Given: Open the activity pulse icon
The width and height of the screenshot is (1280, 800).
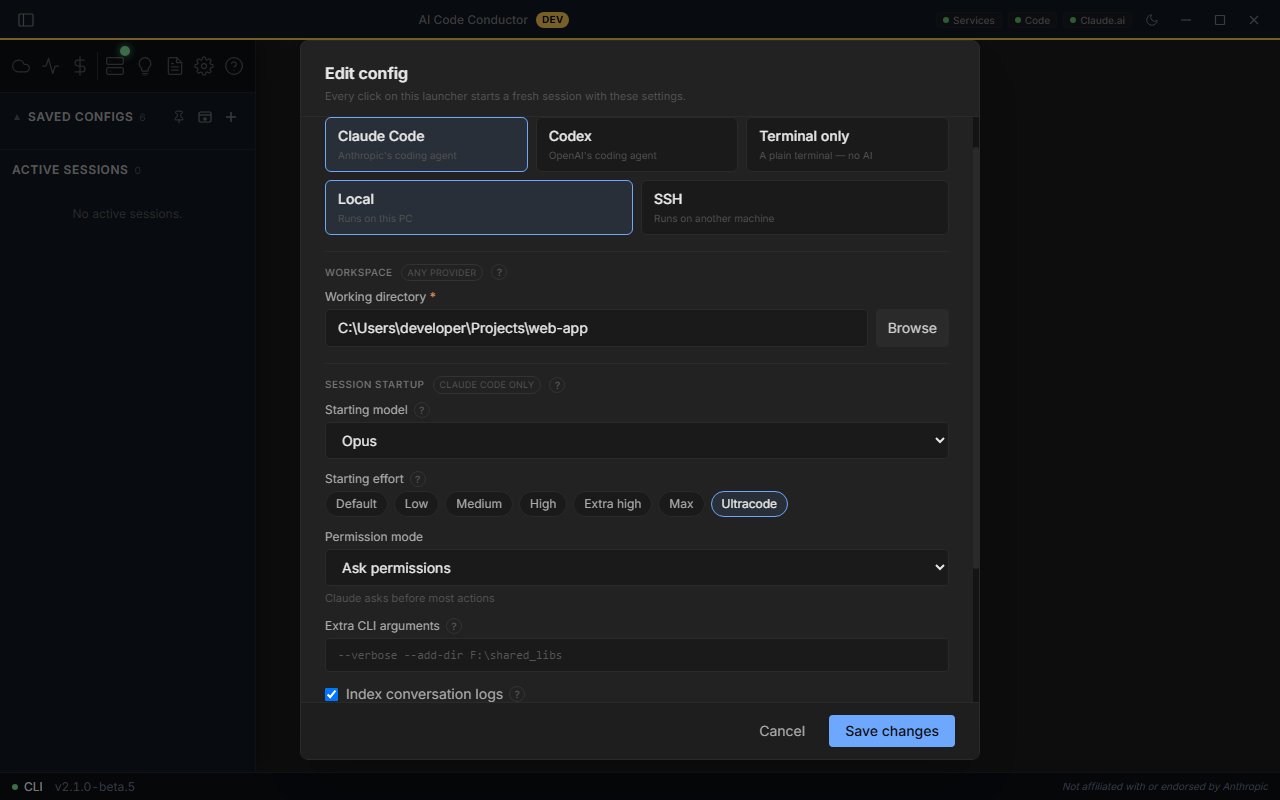Looking at the screenshot, I should click(x=51, y=66).
